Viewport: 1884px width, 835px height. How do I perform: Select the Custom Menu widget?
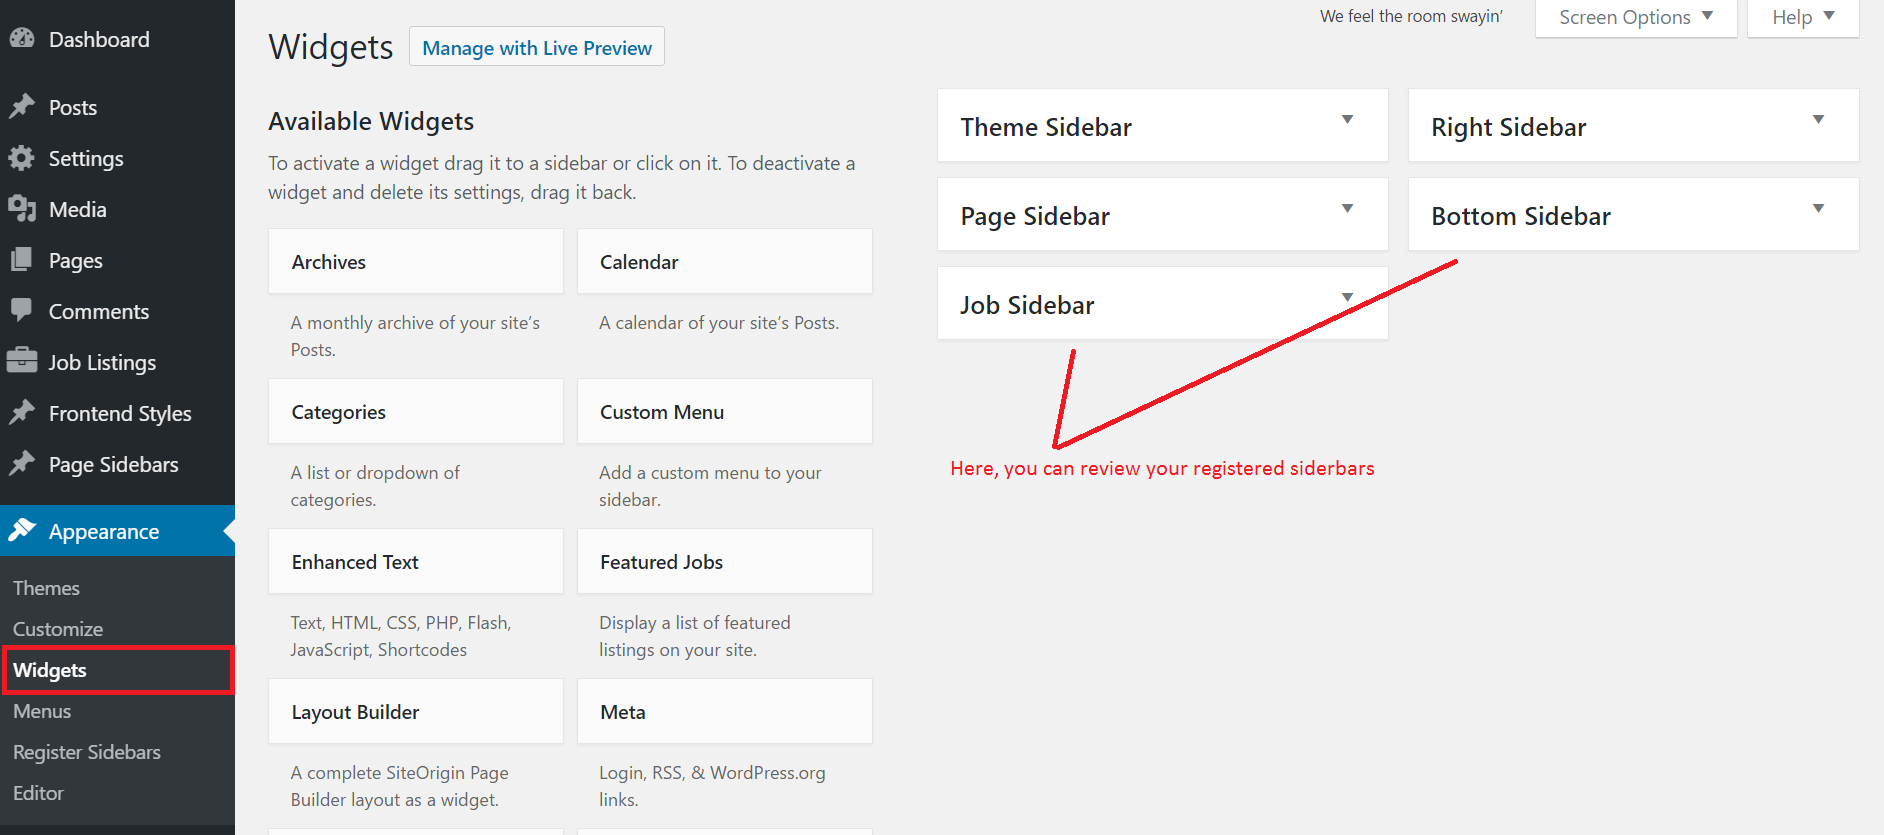pyautogui.click(x=725, y=411)
